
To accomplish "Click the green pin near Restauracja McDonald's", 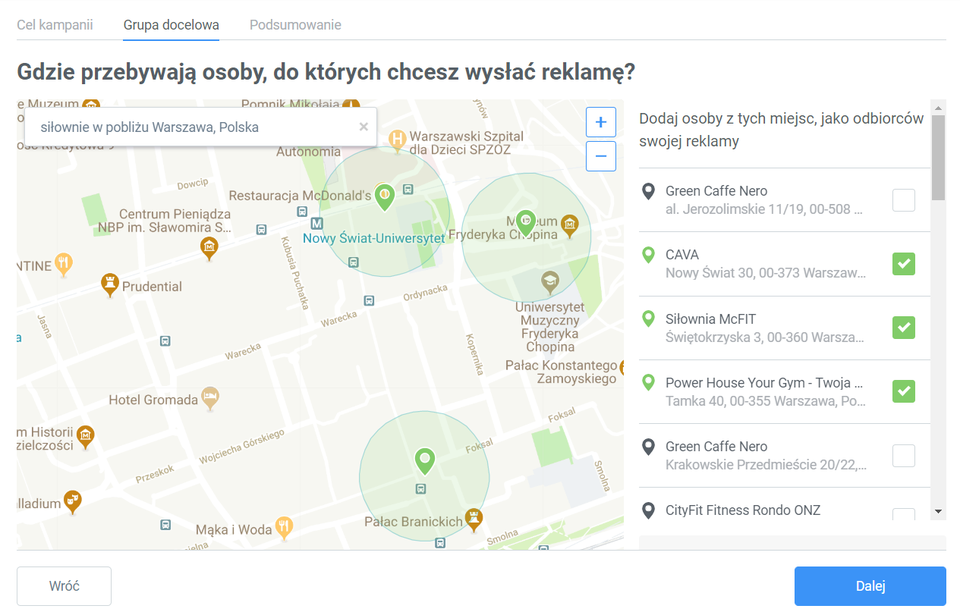I will [384, 197].
